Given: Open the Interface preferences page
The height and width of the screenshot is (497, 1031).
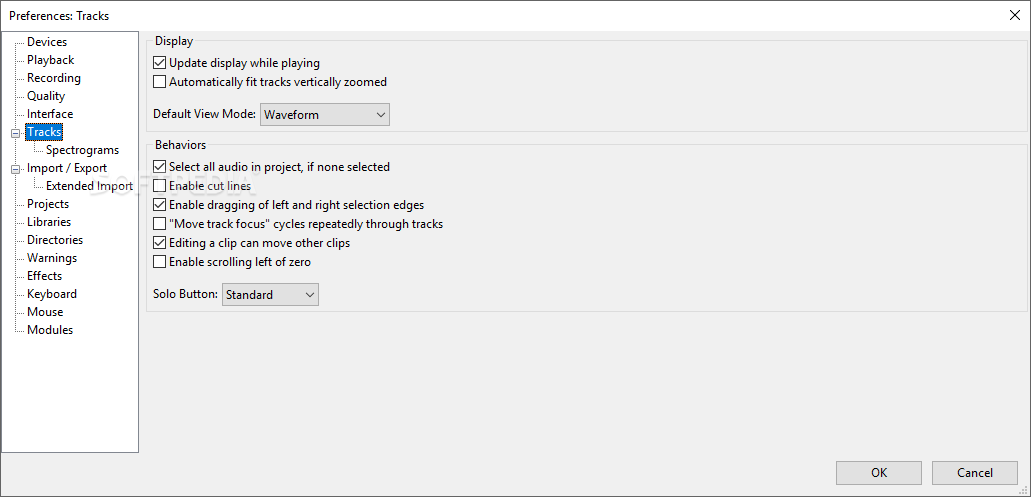Looking at the screenshot, I should click(50, 114).
